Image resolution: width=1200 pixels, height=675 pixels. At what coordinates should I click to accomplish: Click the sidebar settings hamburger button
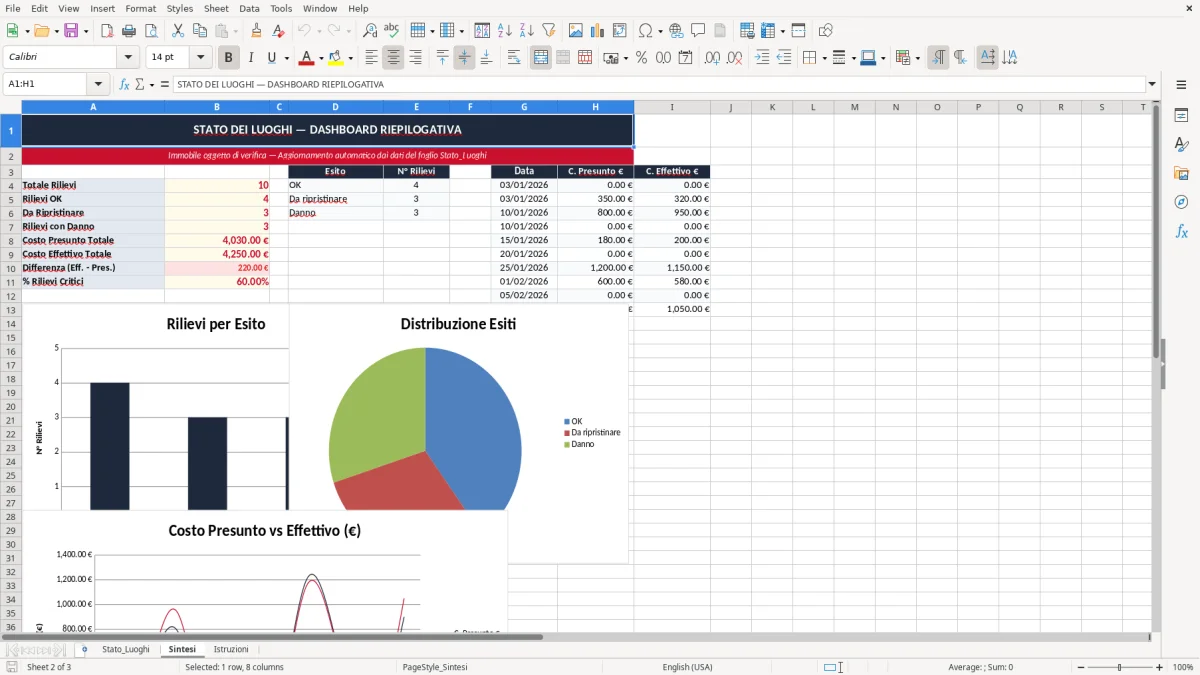1181,84
